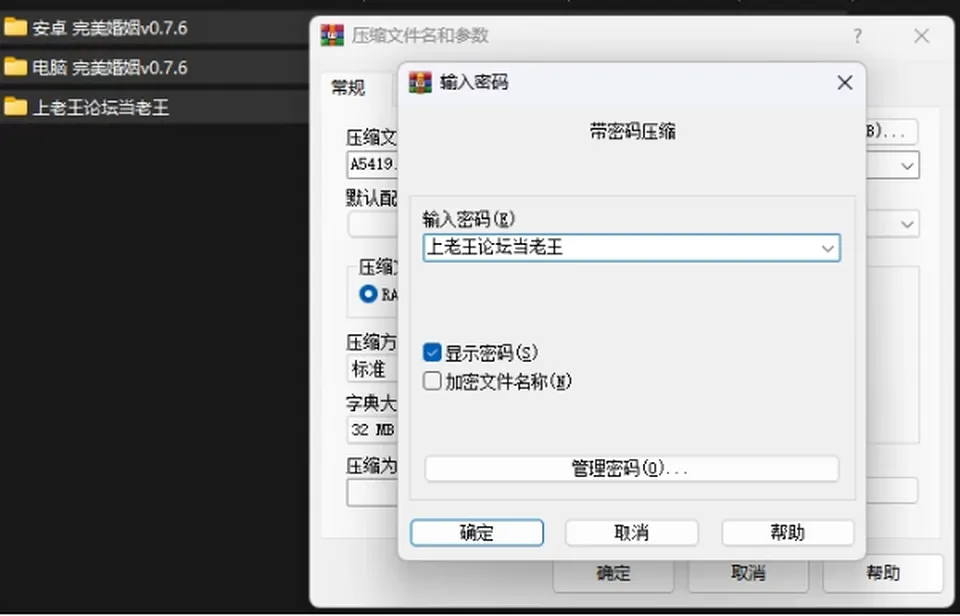Click 确定 in the 输入密码 dialog
This screenshot has height=616, width=960.
[x=477, y=533]
